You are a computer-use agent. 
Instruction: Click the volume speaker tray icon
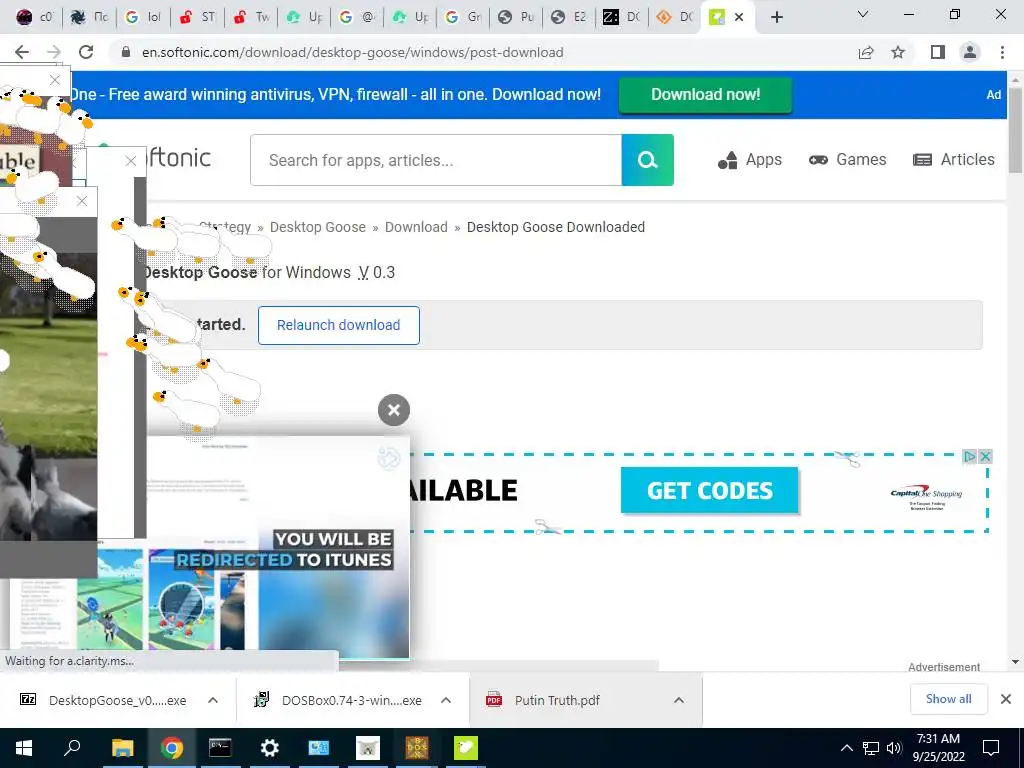tap(894, 748)
